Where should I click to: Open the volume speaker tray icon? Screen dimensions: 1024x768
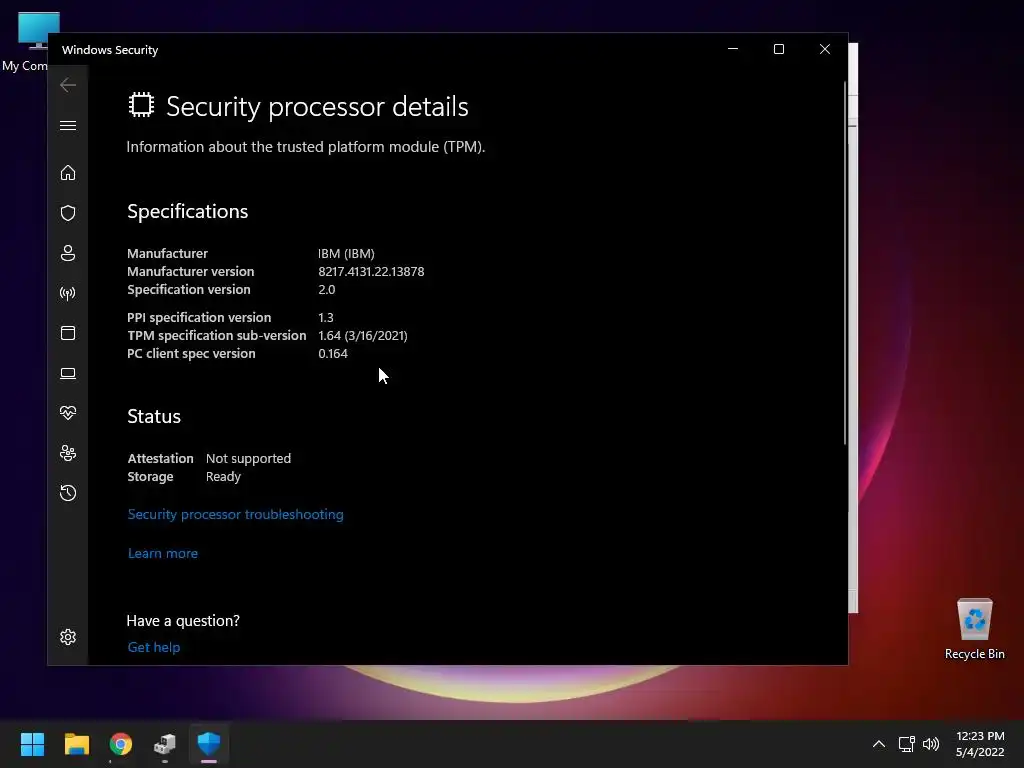[x=931, y=744]
